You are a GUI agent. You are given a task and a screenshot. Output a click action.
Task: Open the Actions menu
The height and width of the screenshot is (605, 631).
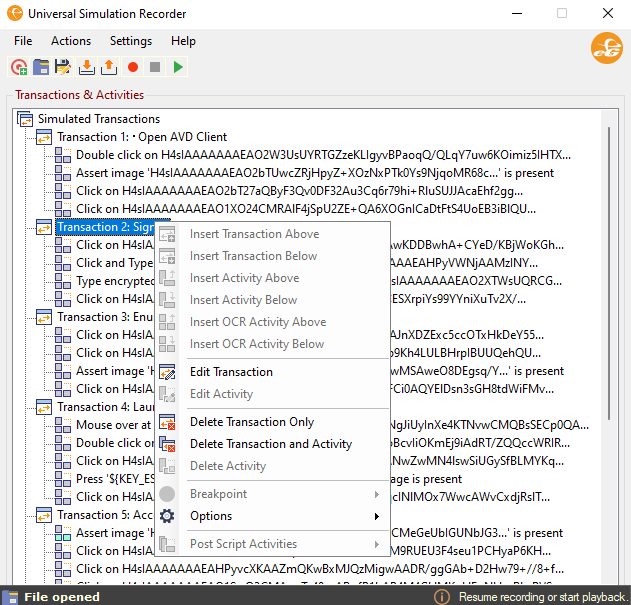(x=71, y=41)
